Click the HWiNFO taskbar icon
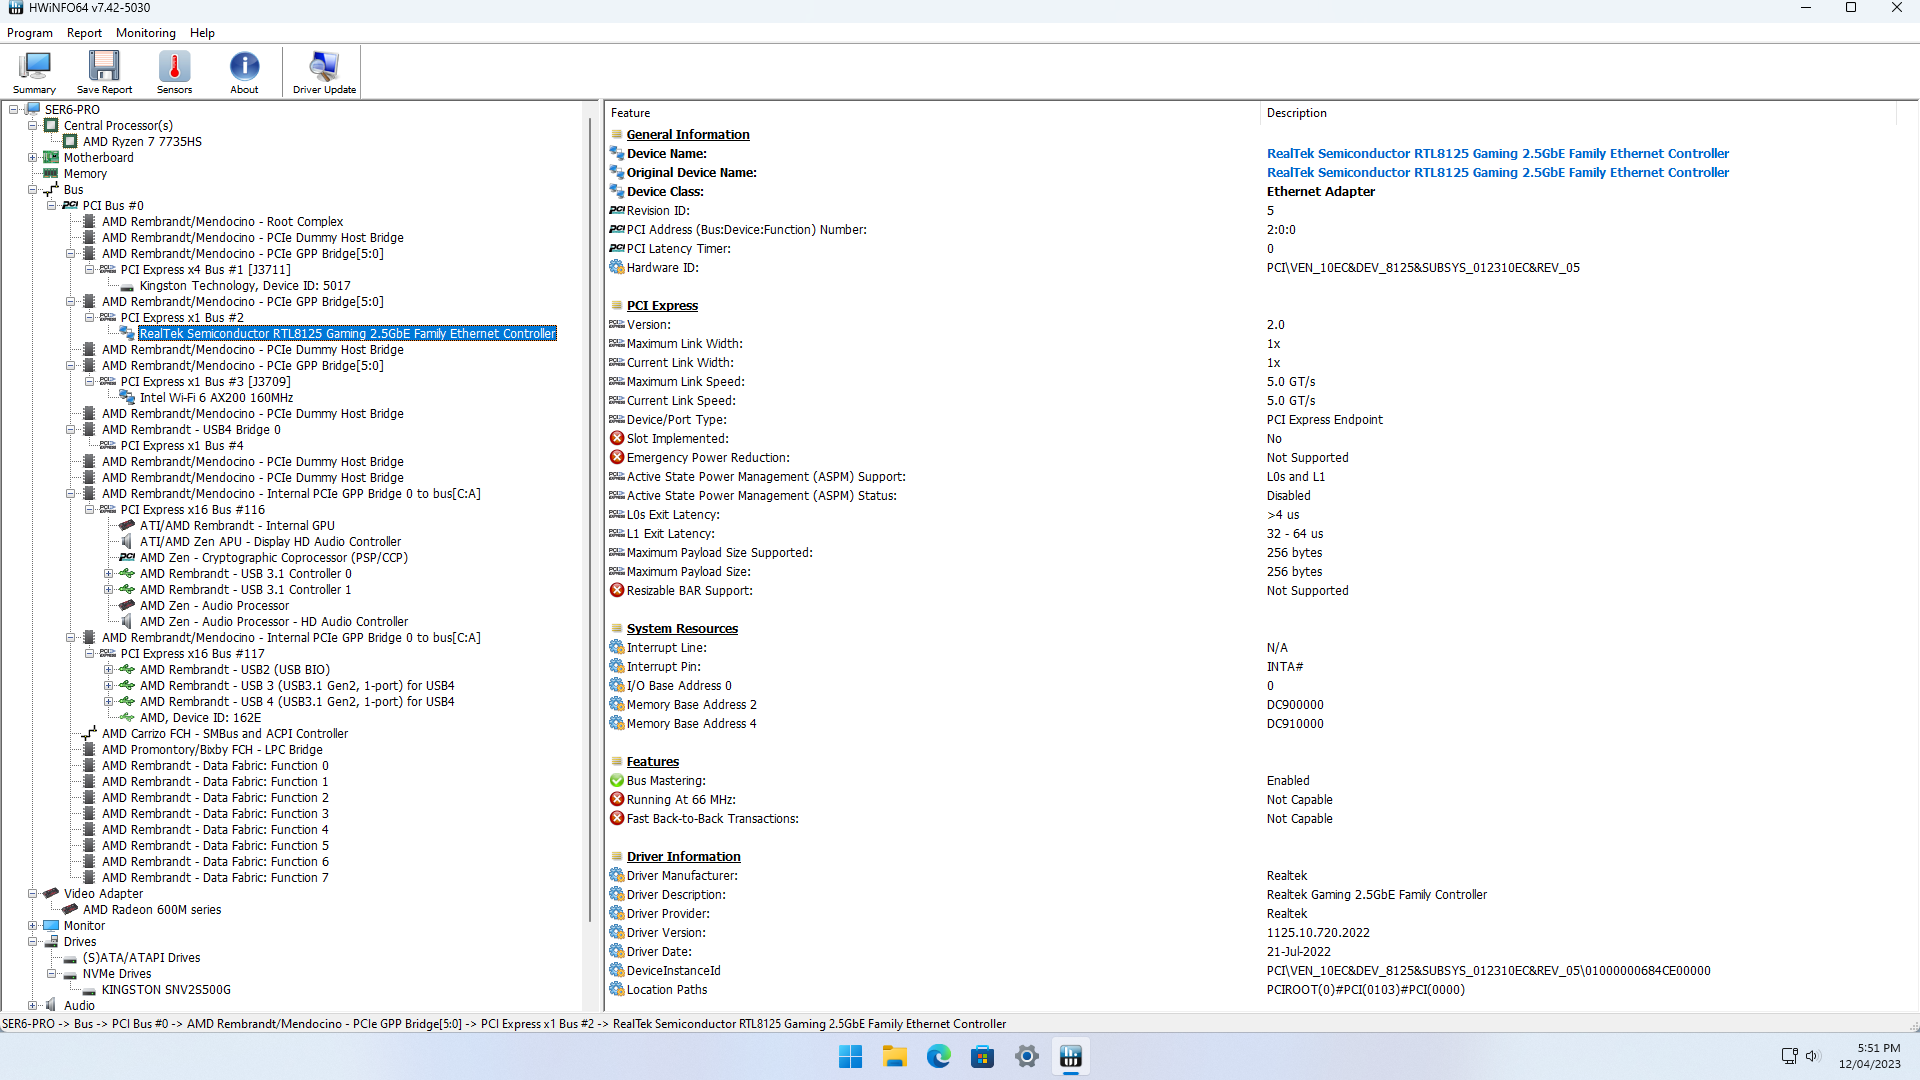The image size is (1920, 1080). coord(1071,1056)
